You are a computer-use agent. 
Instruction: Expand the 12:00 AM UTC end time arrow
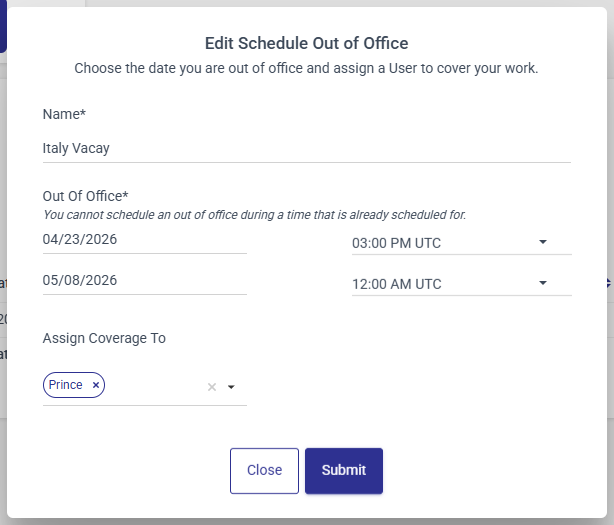point(543,283)
